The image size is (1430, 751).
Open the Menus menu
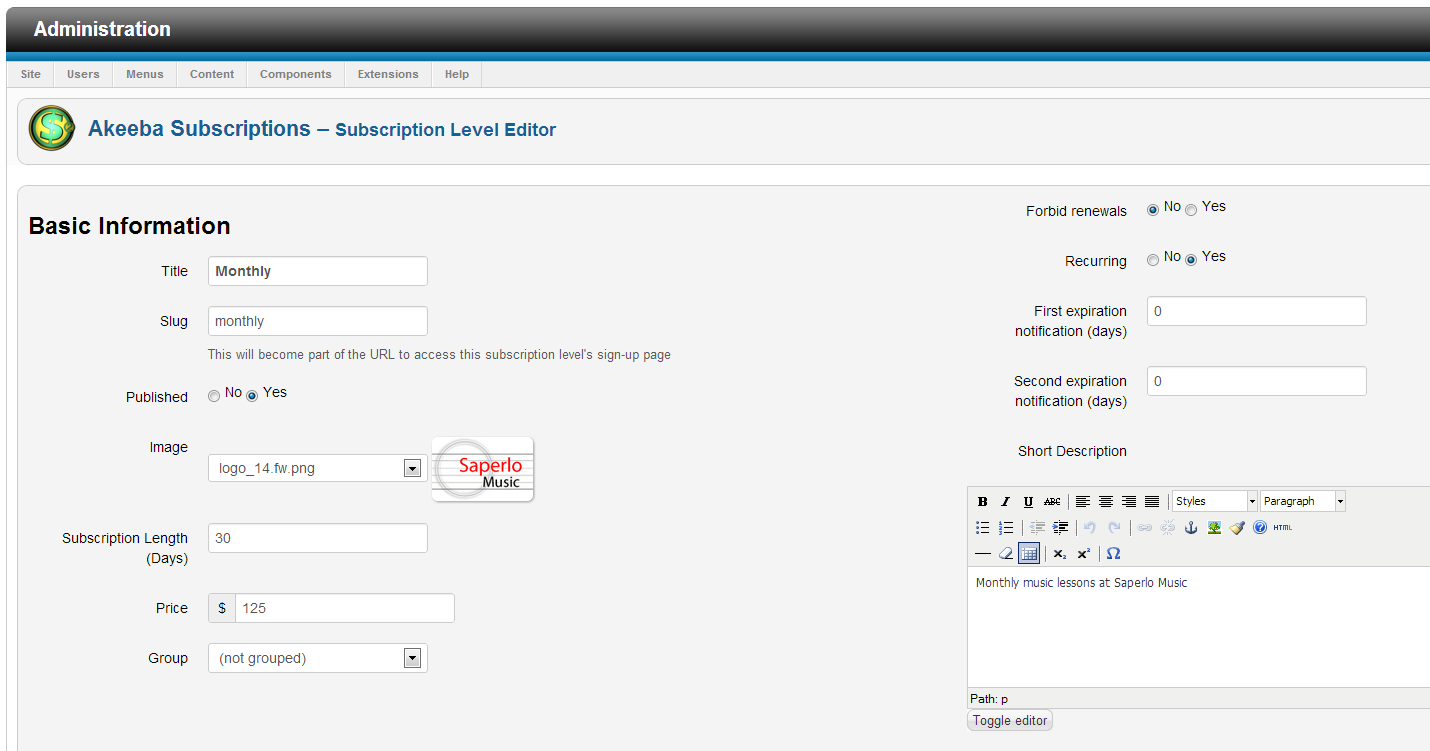coord(145,74)
